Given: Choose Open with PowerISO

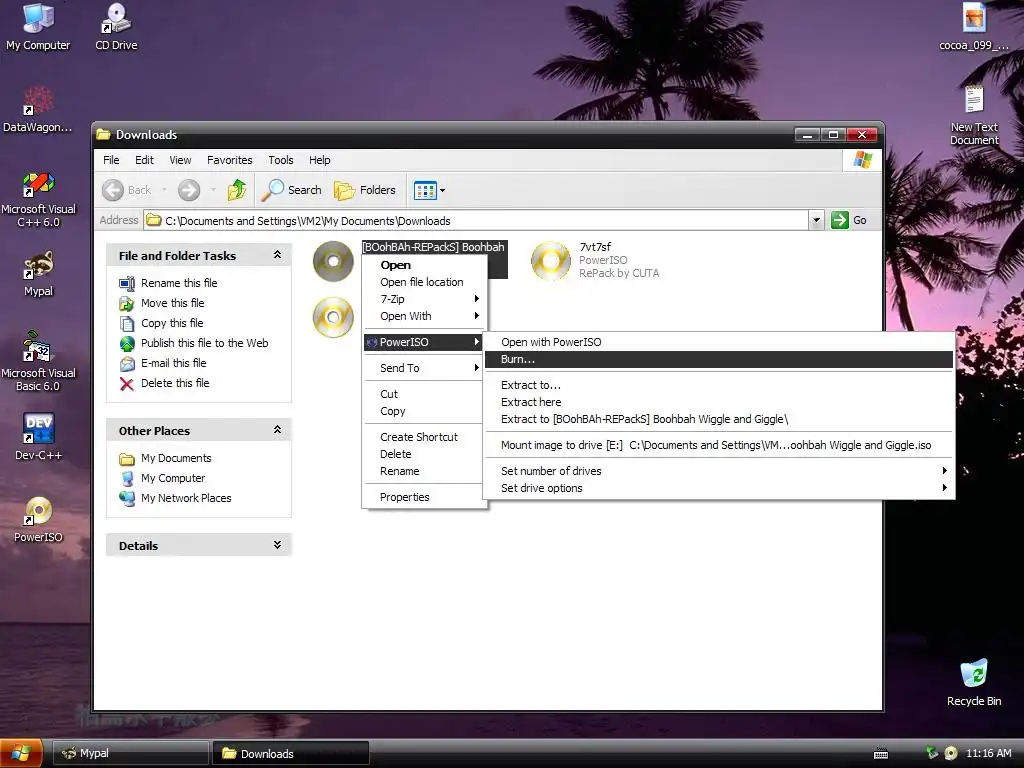Looking at the screenshot, I should point(718,342).
